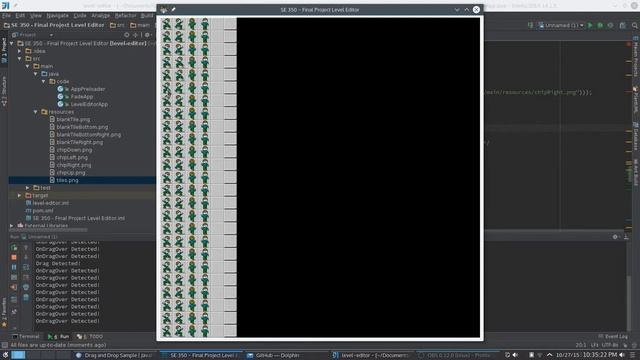Click the orange Stop icon in Run panel
Image resolution: width=640 pixels, height=360 pixels.
tap(14, 257)
